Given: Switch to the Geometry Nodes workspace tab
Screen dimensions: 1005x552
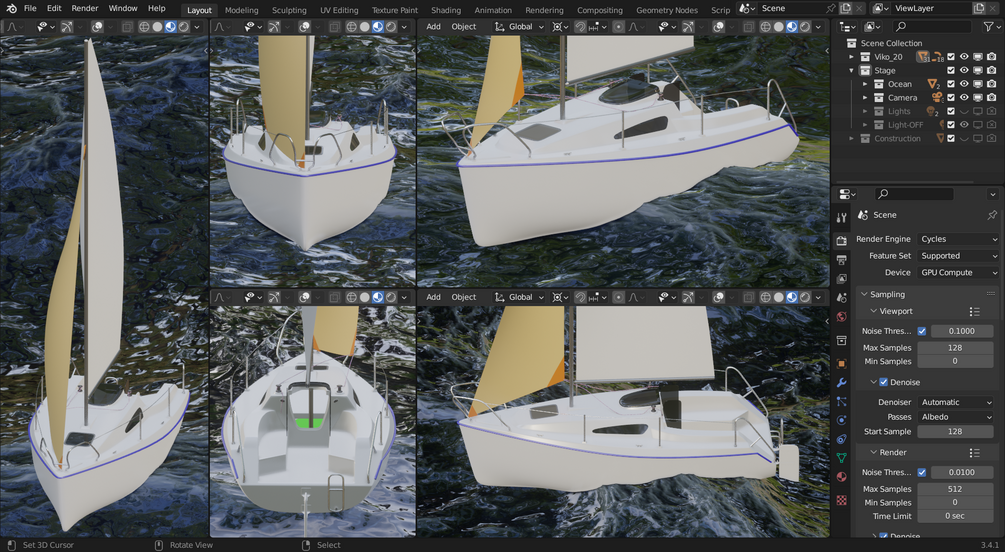Looking at the screenshot, I should pyautogui.click(x=667, y=10).
